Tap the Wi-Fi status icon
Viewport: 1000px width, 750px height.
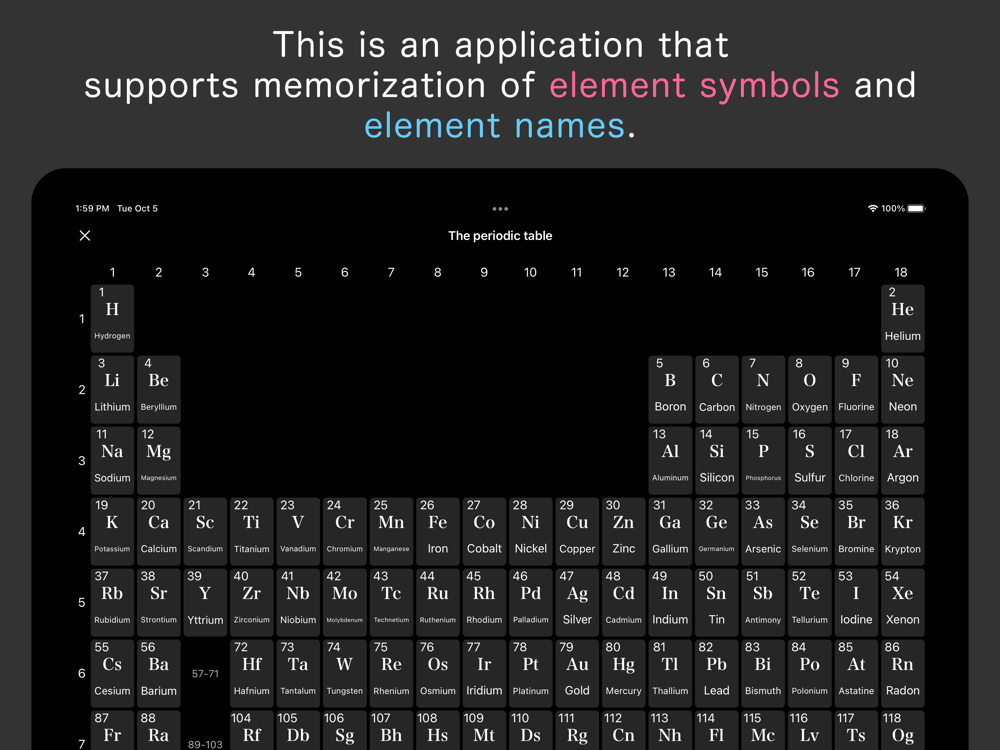coord(872,209)
